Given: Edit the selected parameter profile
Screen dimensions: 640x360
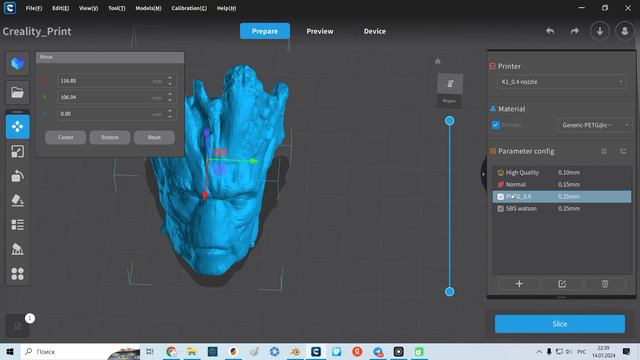Looking at the screenshot, I should pyautogui.click(x=562, y=284).
